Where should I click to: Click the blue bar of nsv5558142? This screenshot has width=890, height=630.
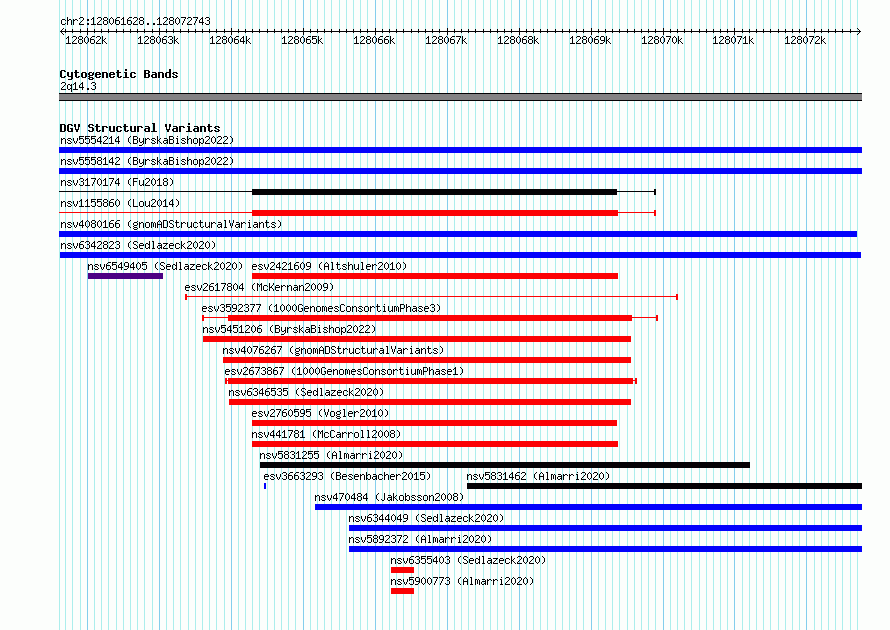460,171
